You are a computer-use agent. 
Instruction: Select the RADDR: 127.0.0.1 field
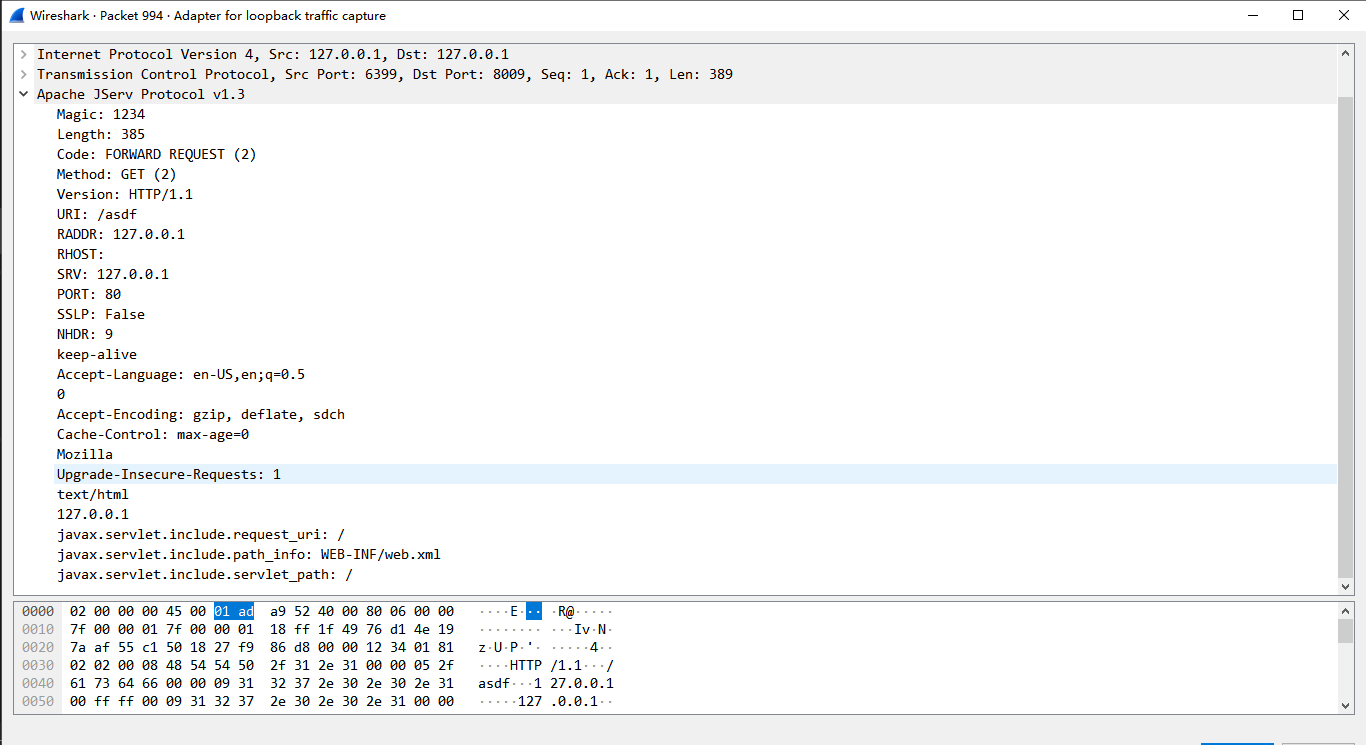pyautogui.click(x=121, y=234)
